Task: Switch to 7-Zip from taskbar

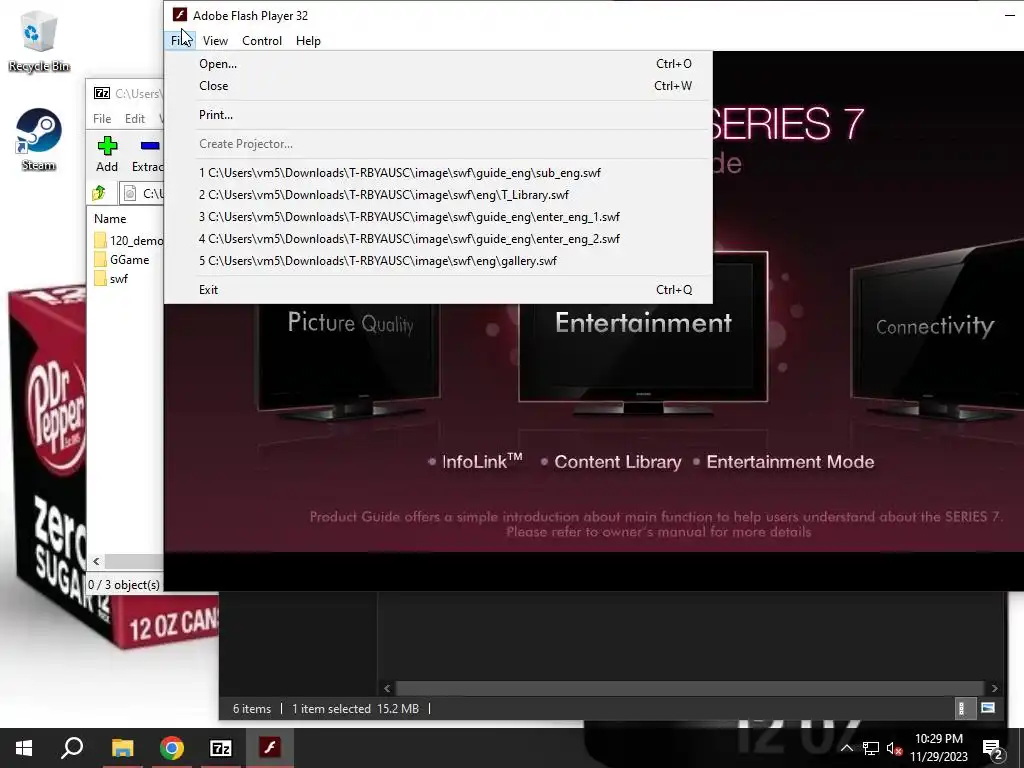Action: (x=221, y=748)
